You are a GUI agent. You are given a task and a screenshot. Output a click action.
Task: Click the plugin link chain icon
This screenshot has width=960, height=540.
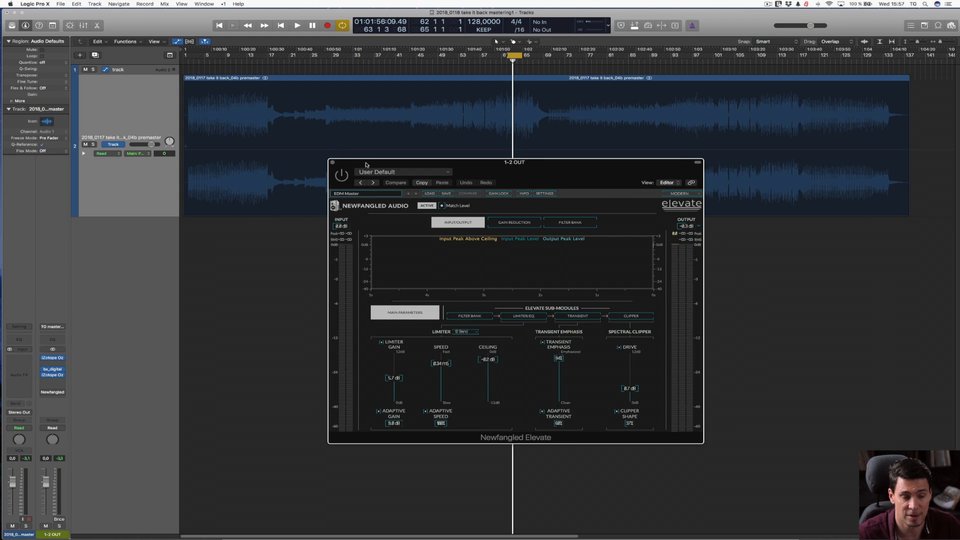[x=691, y=182]
